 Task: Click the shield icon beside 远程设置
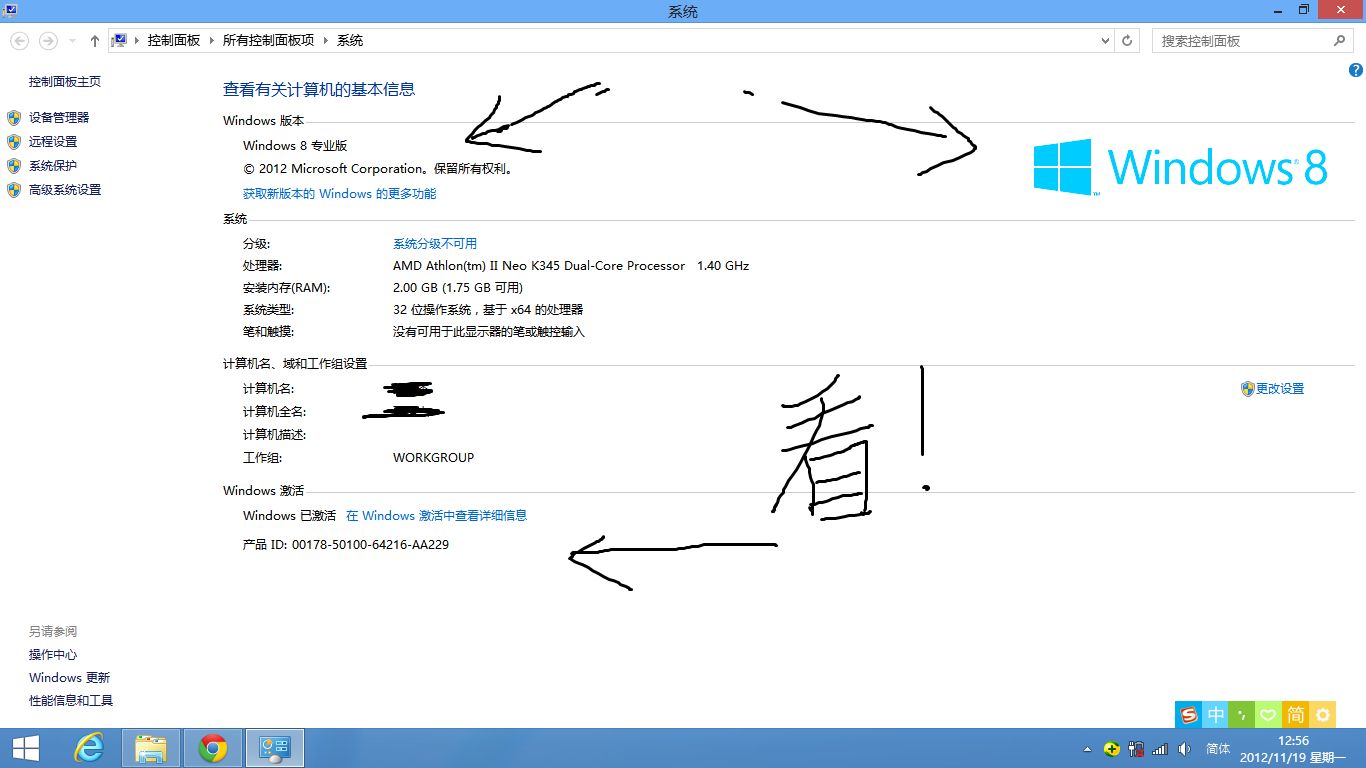click(14, 142)
